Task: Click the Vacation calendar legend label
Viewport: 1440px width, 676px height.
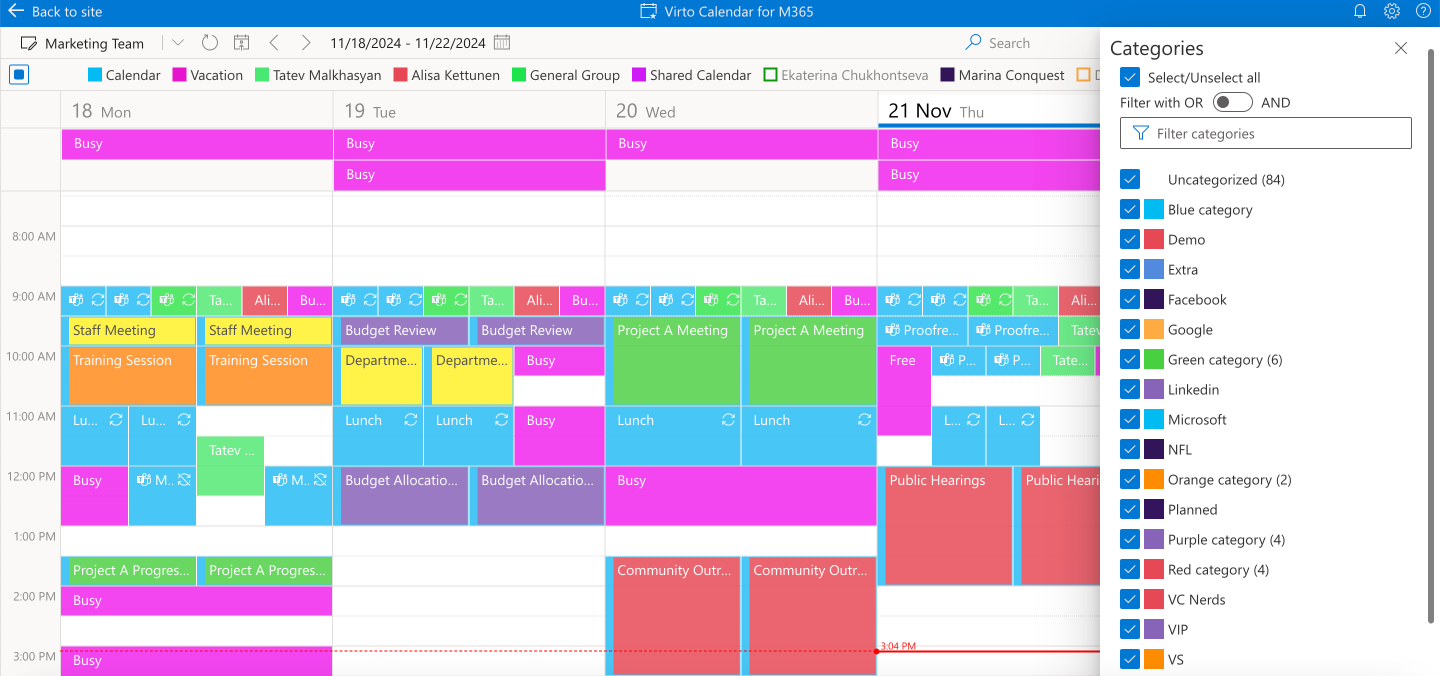Action: point(216,74)
